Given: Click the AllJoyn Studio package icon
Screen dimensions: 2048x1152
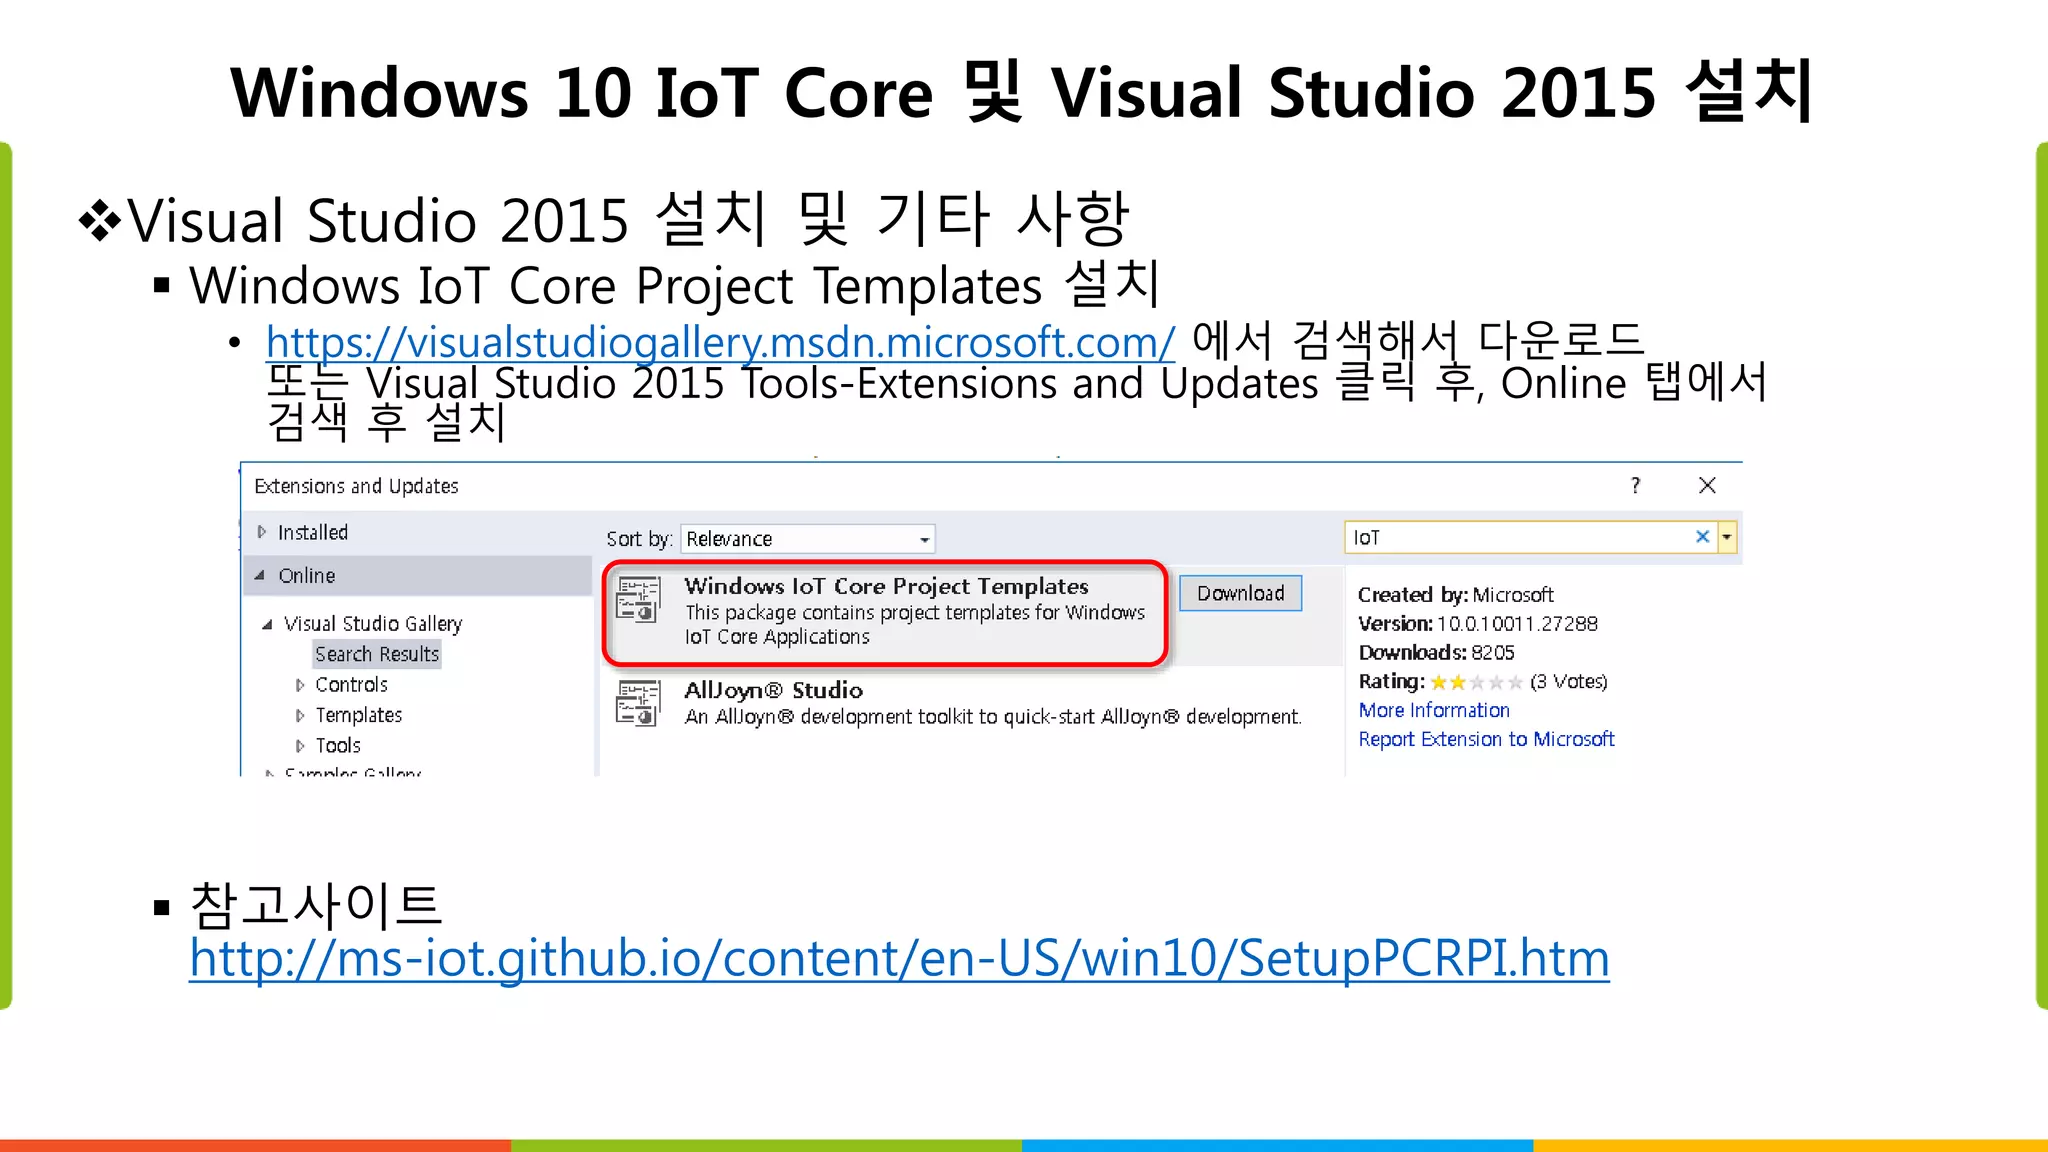Looking at the screenshot, I should (x=638, y=703).
